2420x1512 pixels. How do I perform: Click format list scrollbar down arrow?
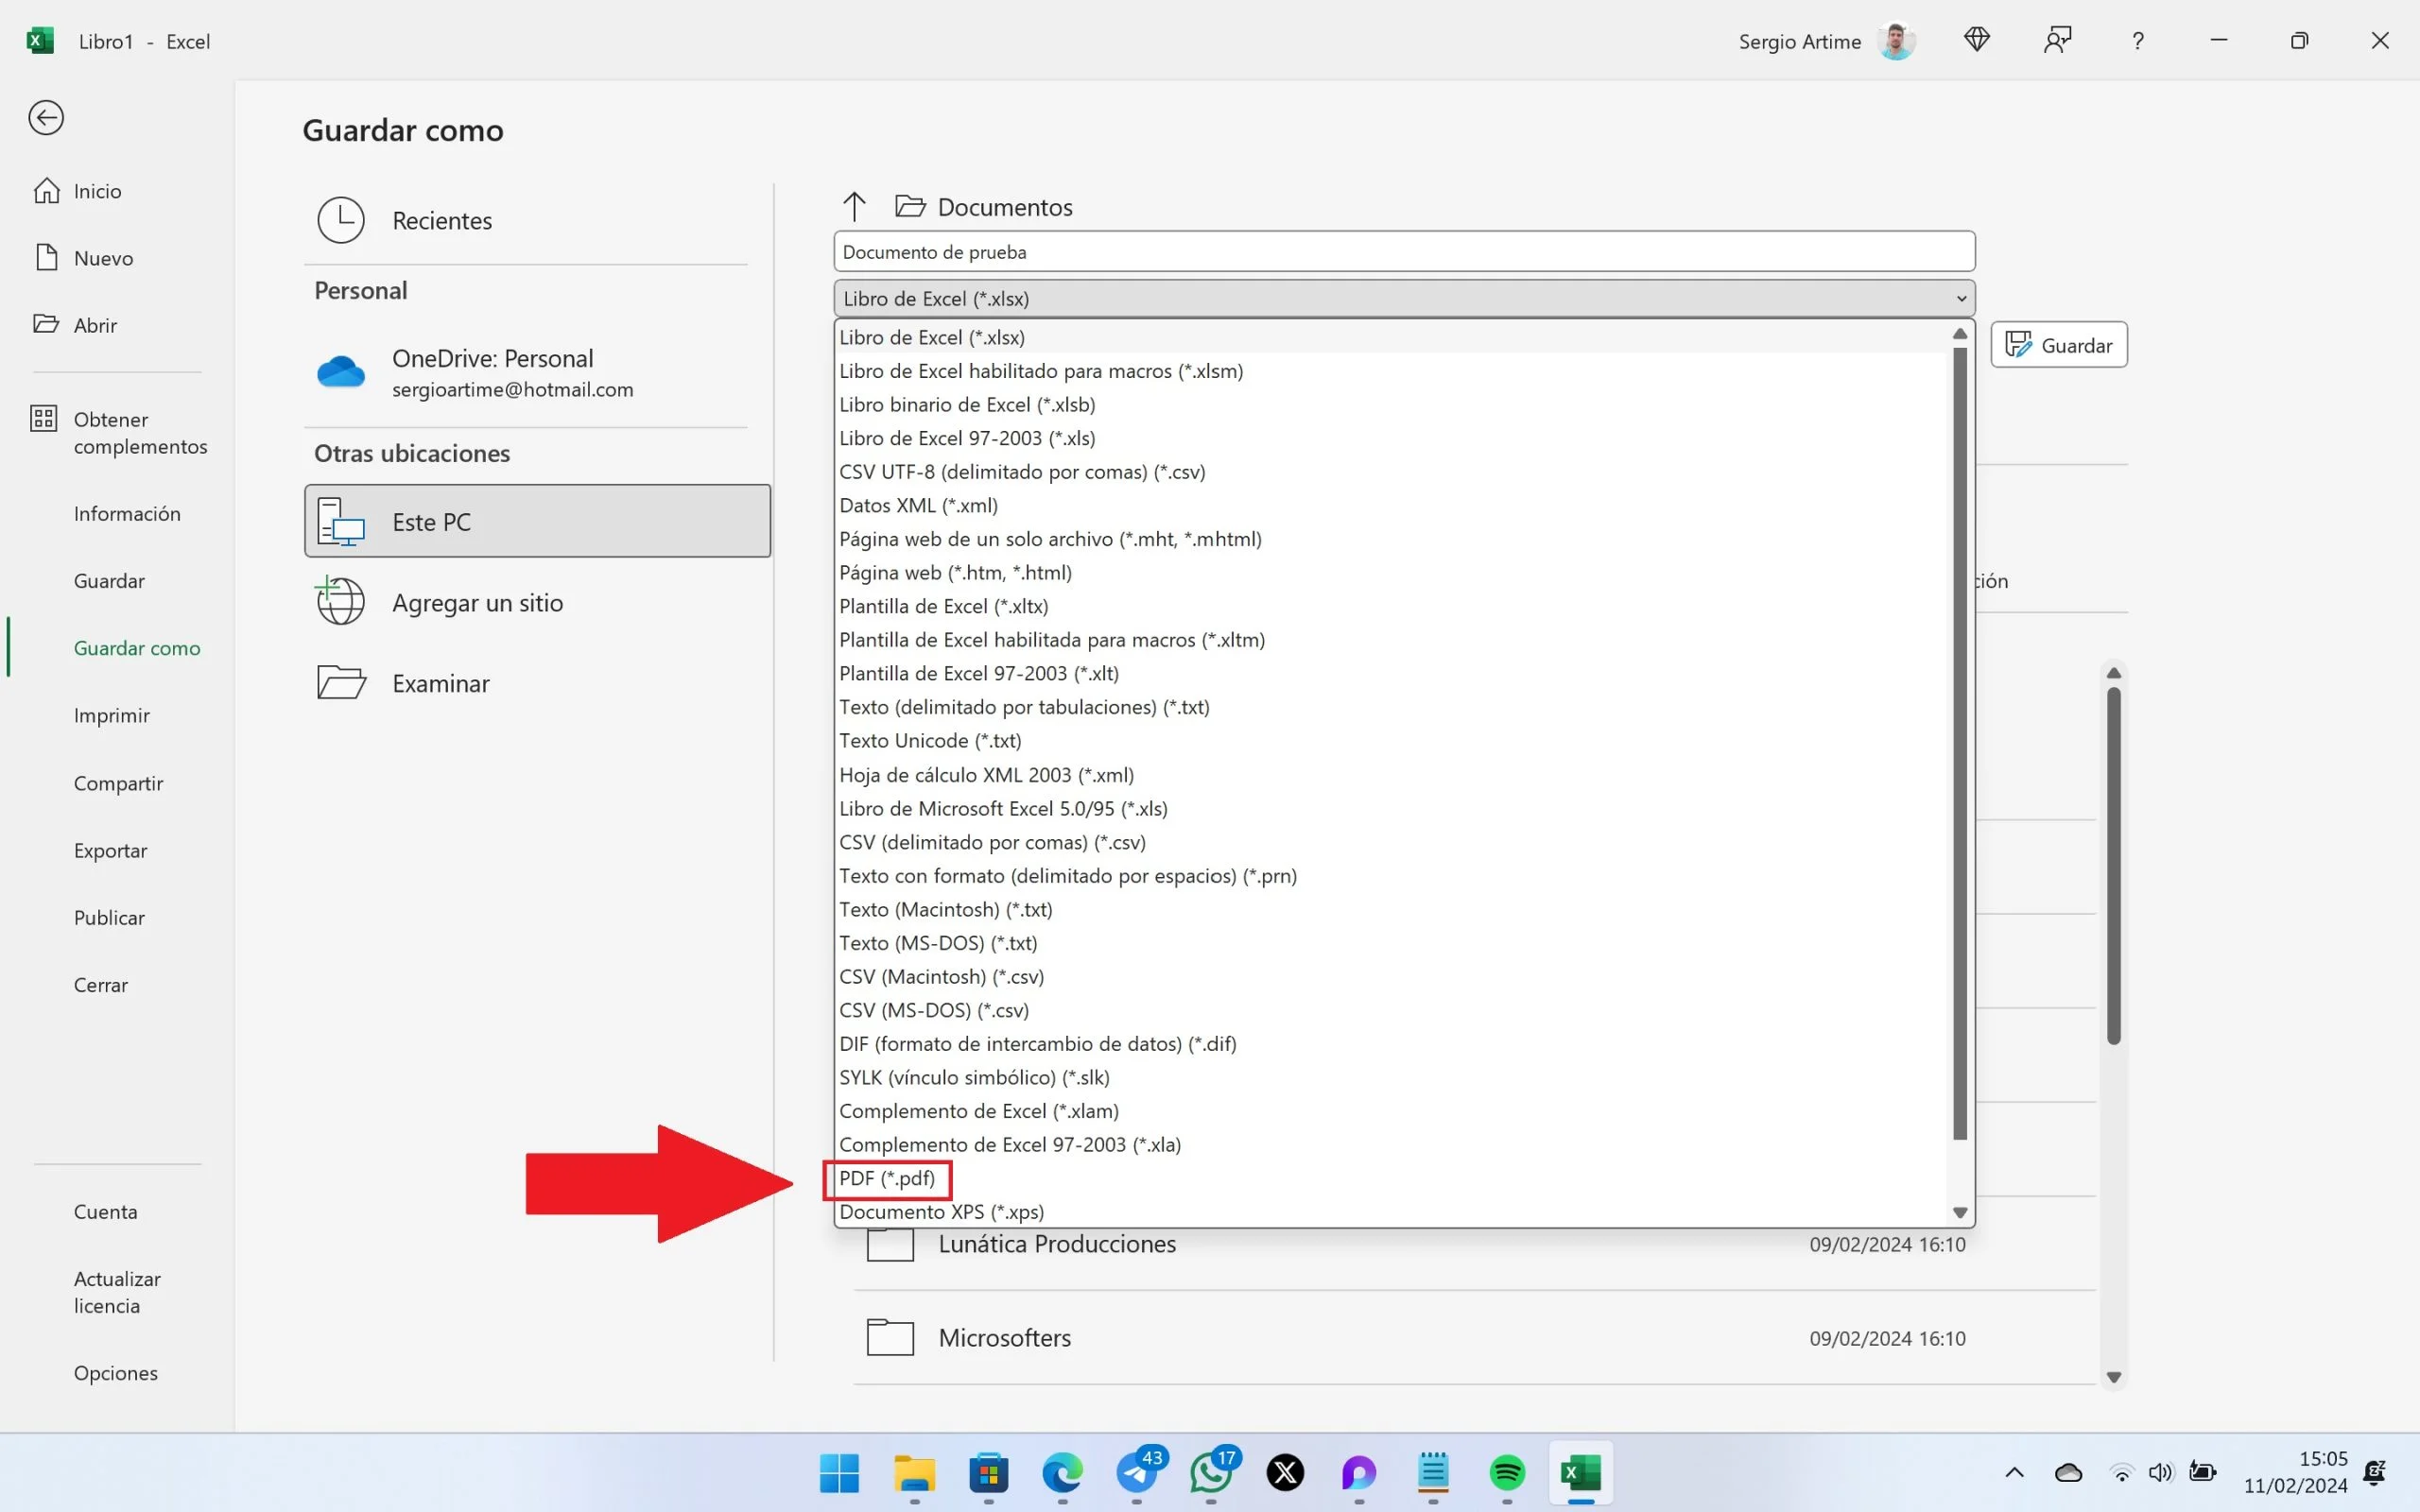[x=1959, y=1212]
